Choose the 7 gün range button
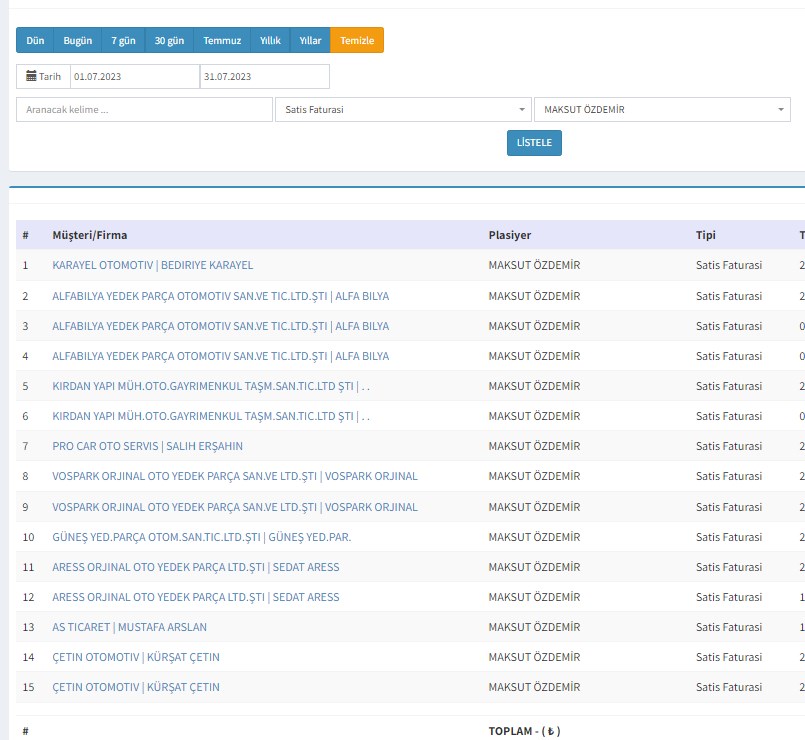This screenshot has height=740, width=805. pos(123,40)
